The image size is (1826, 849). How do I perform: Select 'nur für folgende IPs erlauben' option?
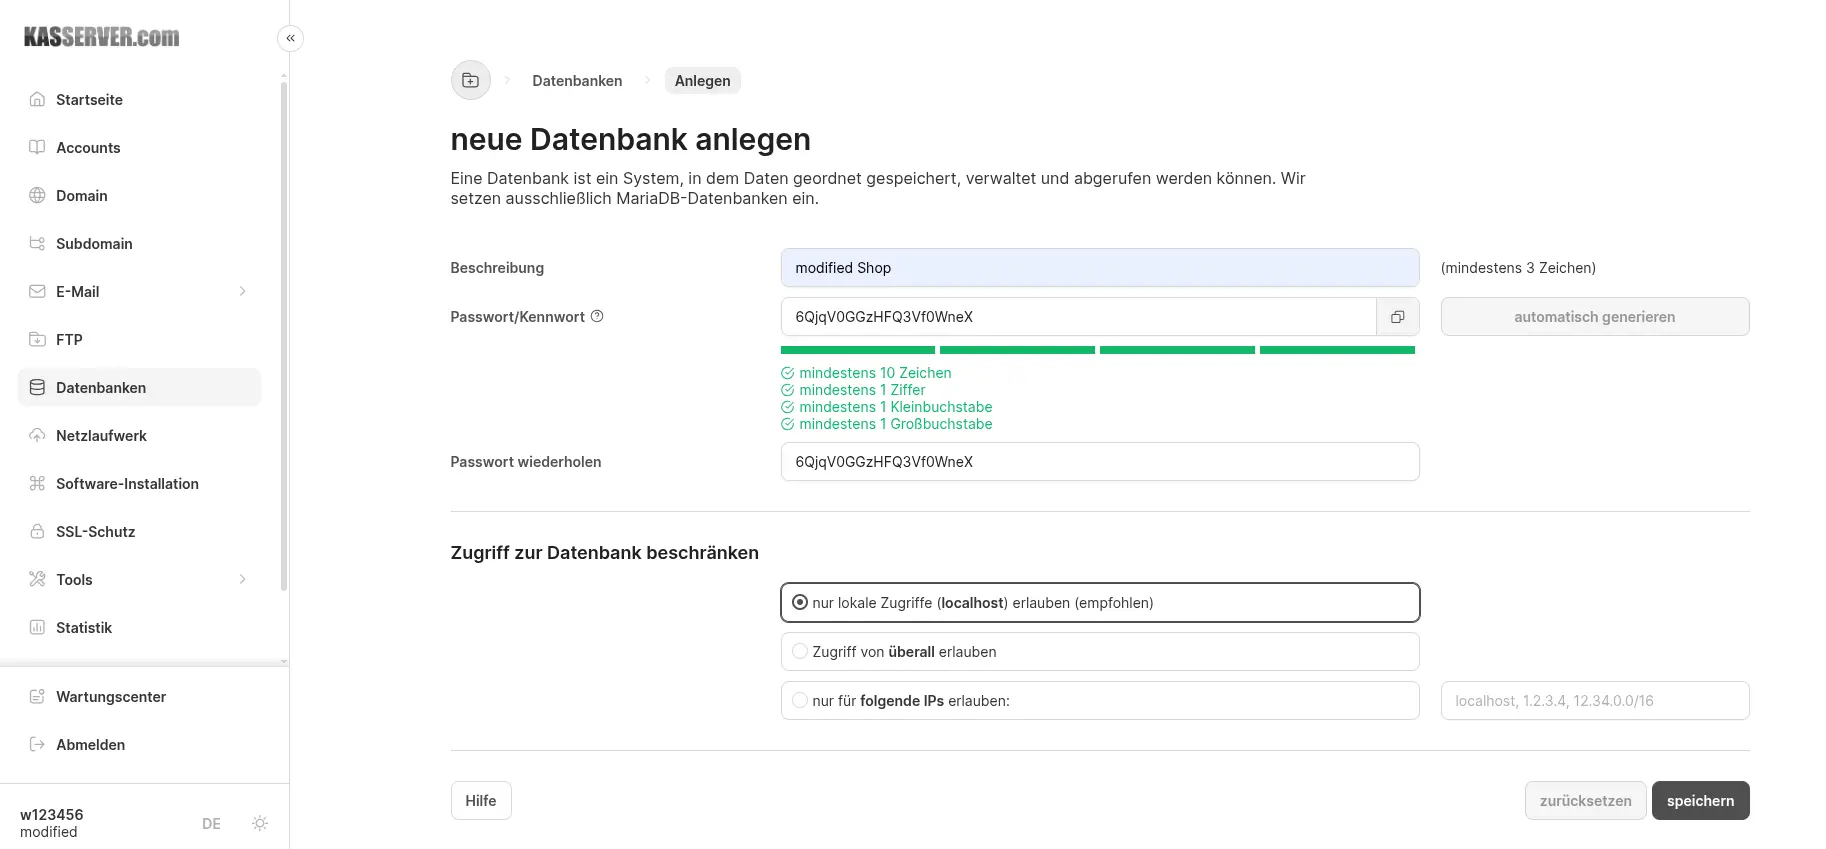tap(800, 701)
